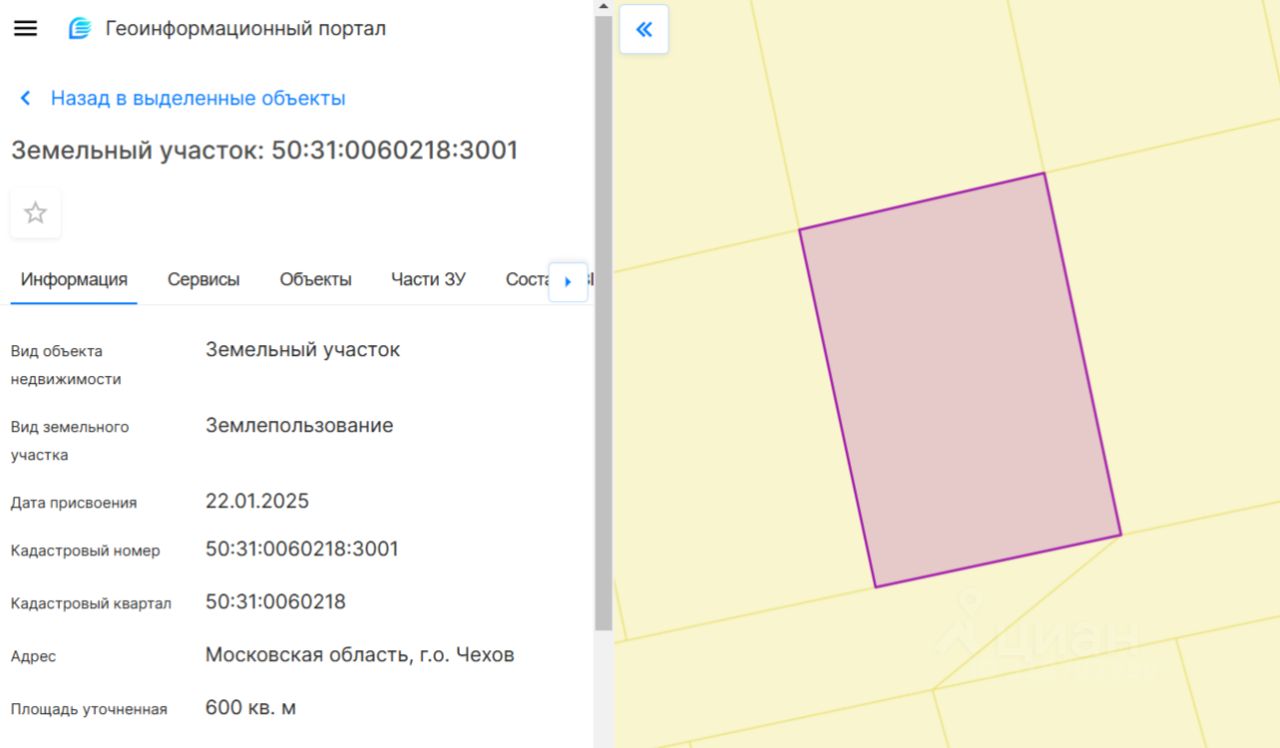Add parcel to favorites with star icon
Viewport: 1280px width, 748px height.
point(36,213)
